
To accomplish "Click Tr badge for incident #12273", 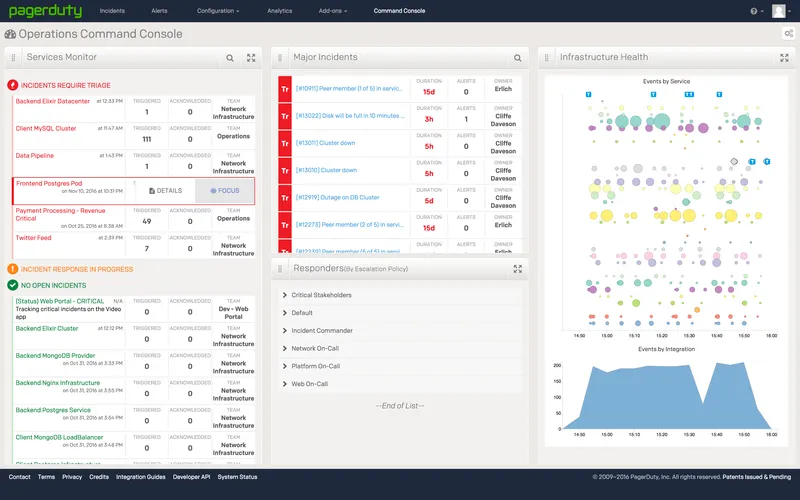I will 285,225.
